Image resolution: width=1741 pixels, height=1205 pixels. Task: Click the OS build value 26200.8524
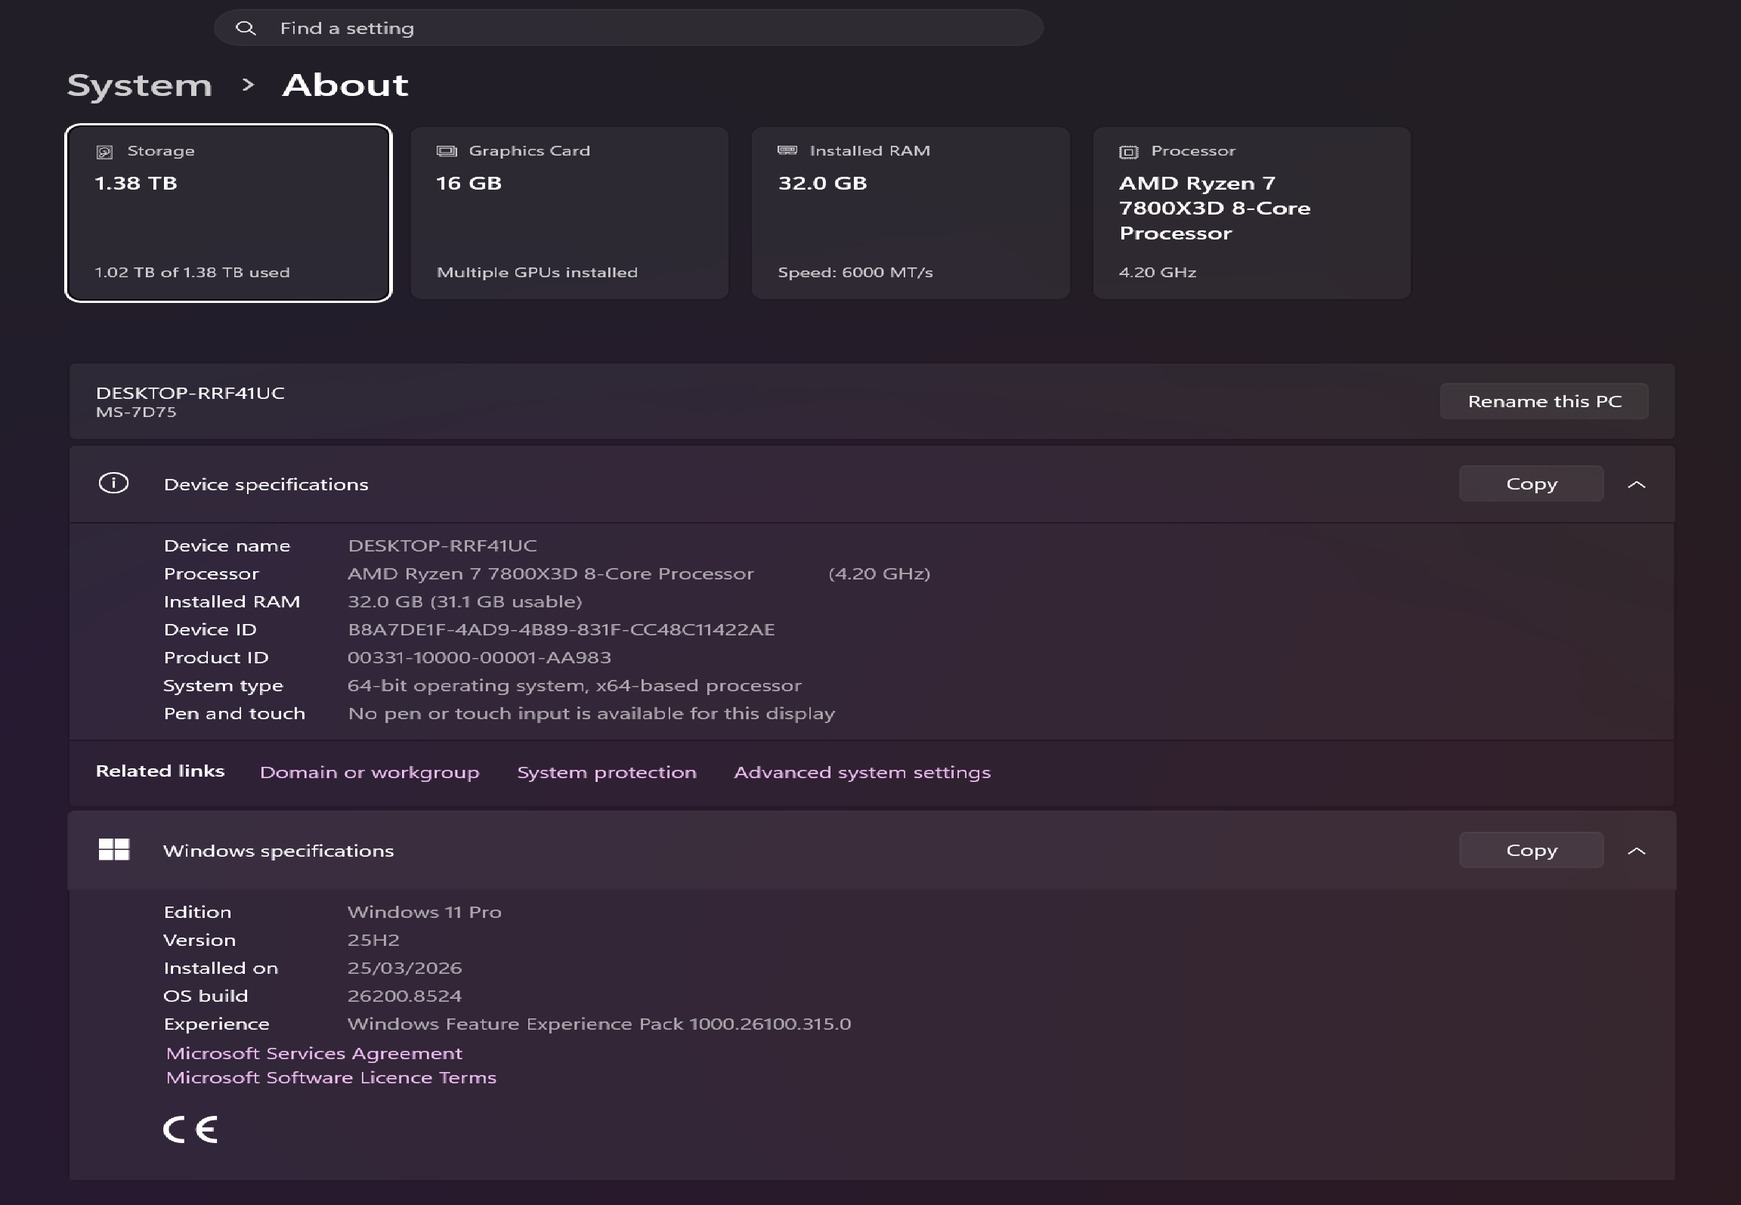click(404, 996)
